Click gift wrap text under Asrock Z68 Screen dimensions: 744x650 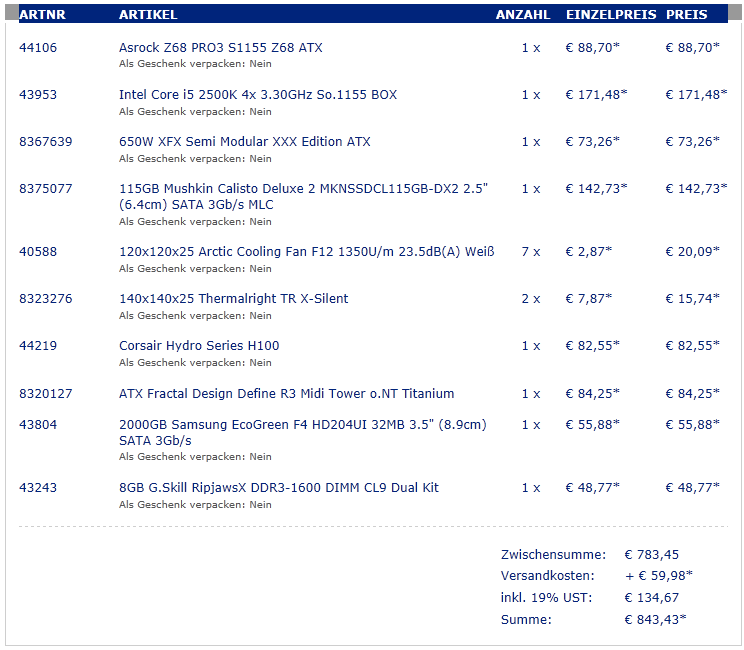[195, 64]
